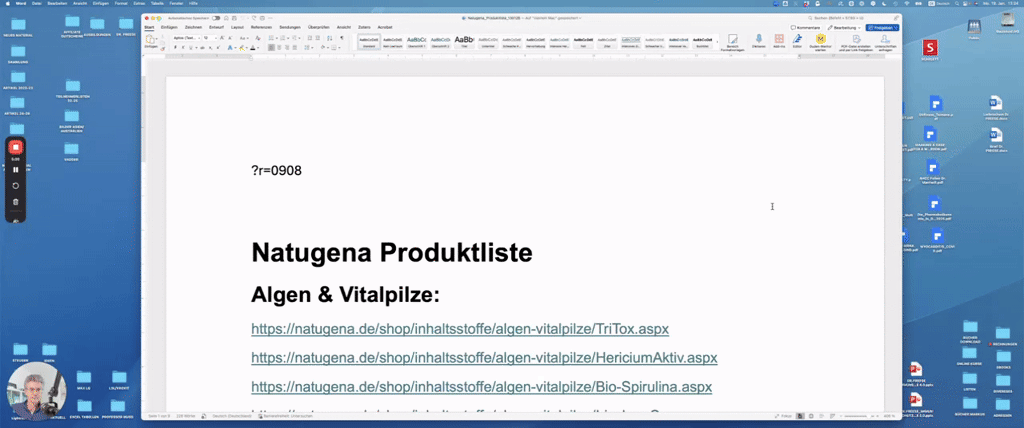
Task: Open TriTox.aspx hyperlink
Action: click(x=460, y=329)
